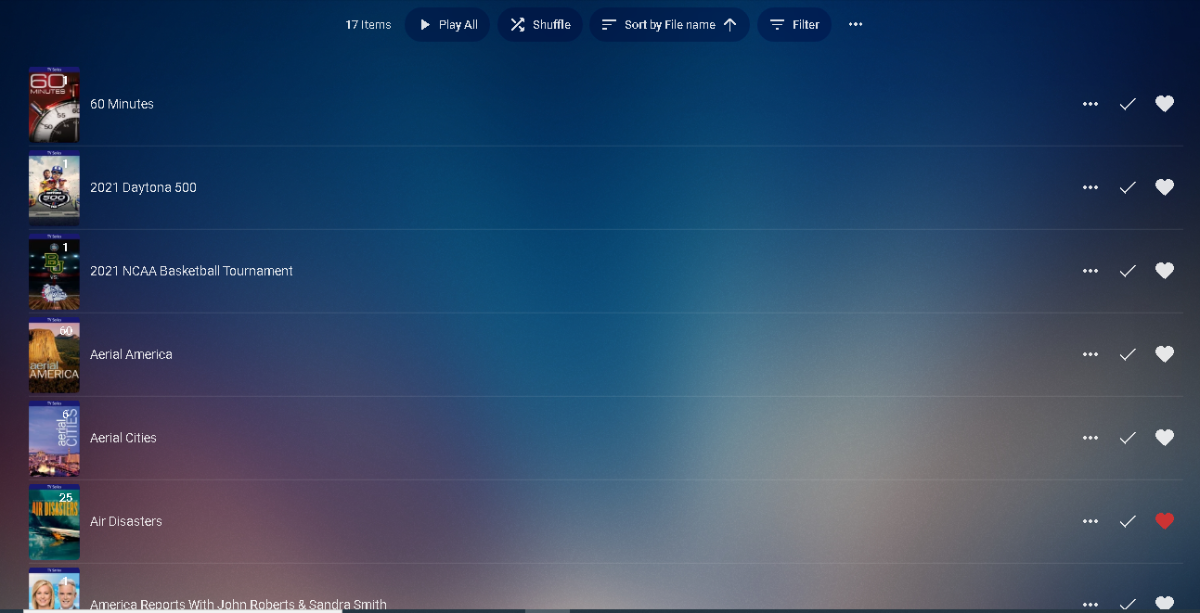Select America Reports With John Roberts title
Image resolution: width=1200 pixels, height=613 pixels.
tap(238, 605)
